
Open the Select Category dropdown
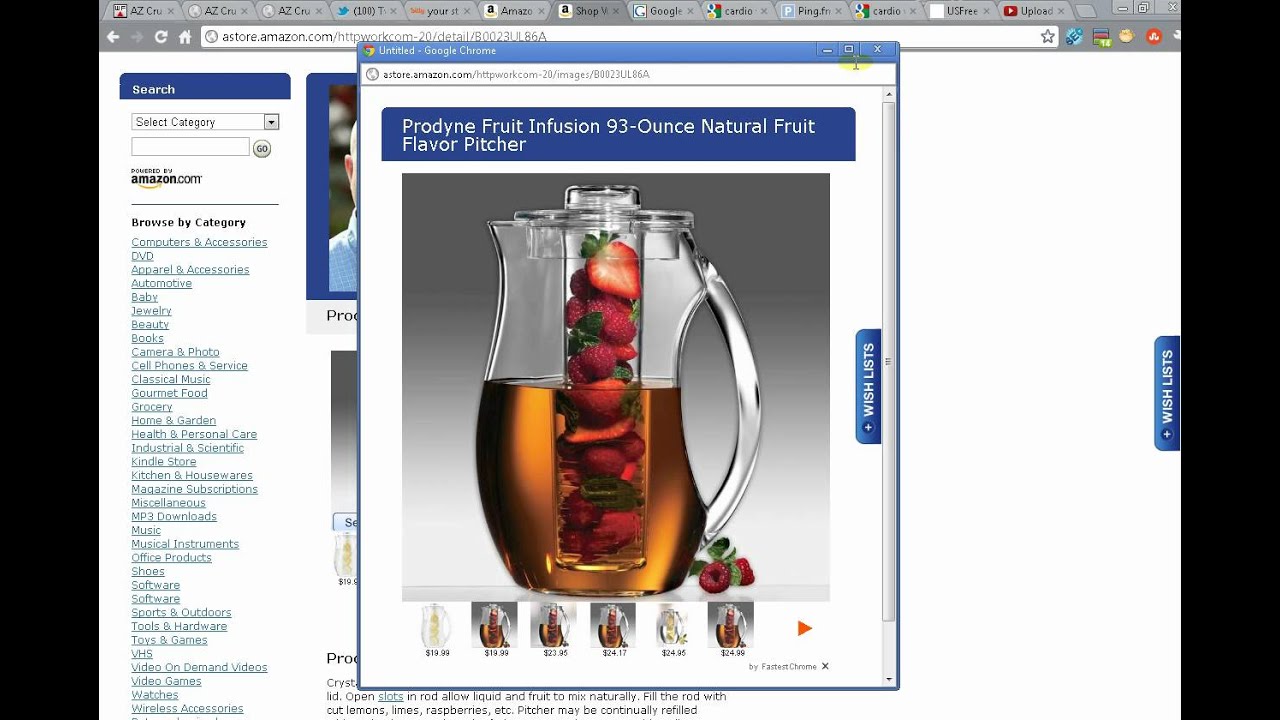205,122
